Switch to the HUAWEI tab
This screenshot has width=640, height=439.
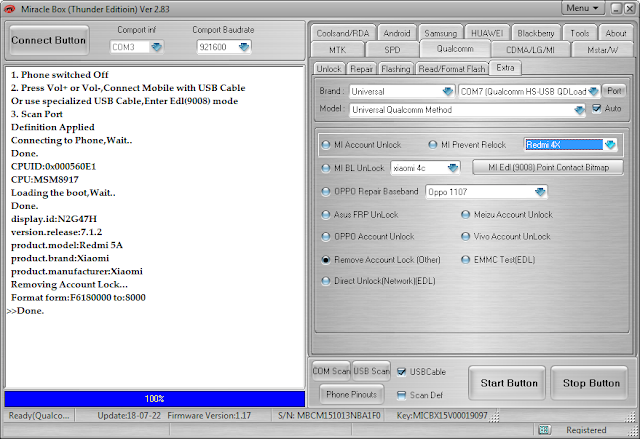point(487,33)
